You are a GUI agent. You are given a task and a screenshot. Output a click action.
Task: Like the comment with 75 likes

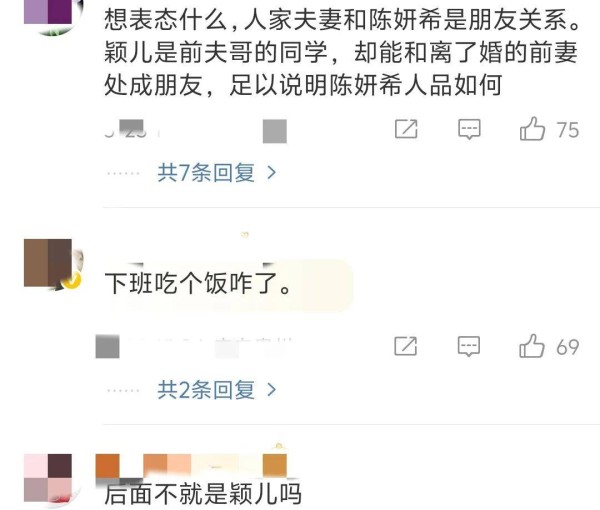point(532,129)
